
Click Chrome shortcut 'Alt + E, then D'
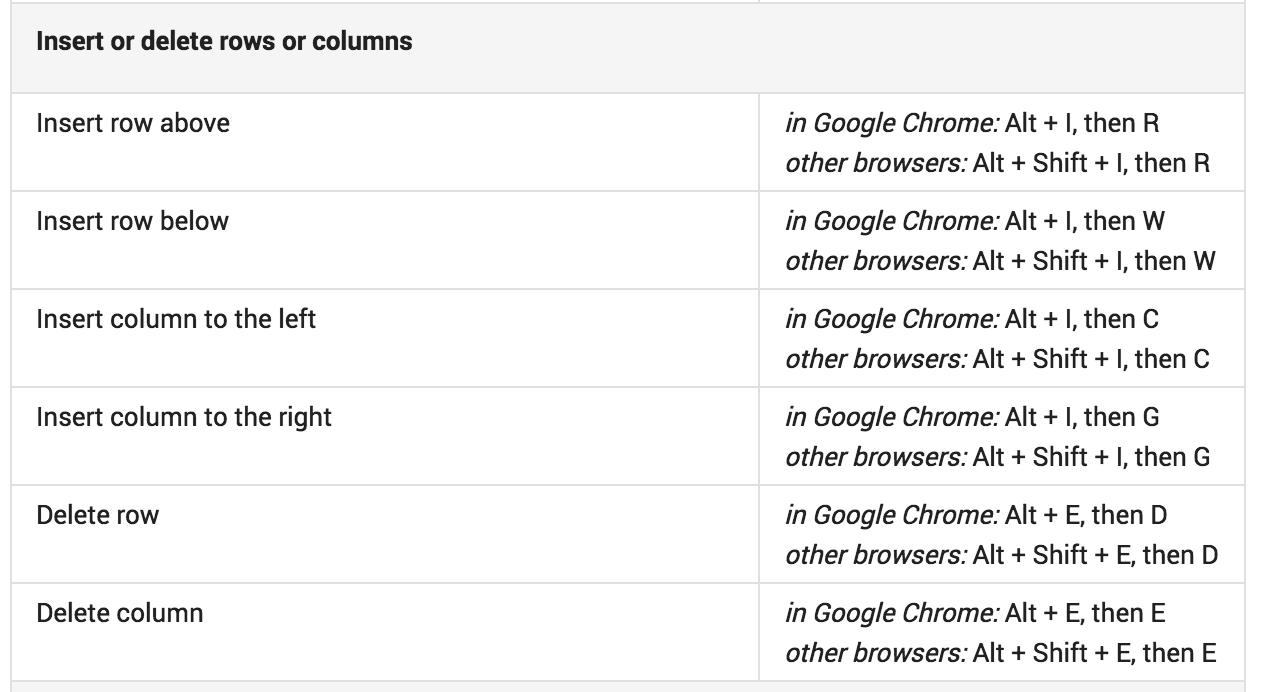[x=1086, y=515]
